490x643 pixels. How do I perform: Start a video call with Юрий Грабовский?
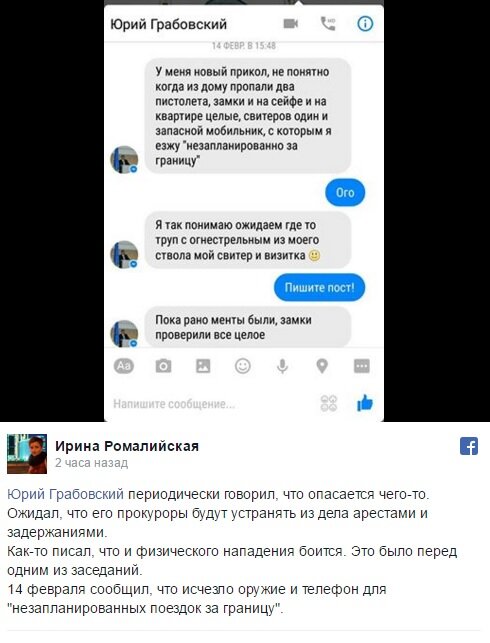291,24
